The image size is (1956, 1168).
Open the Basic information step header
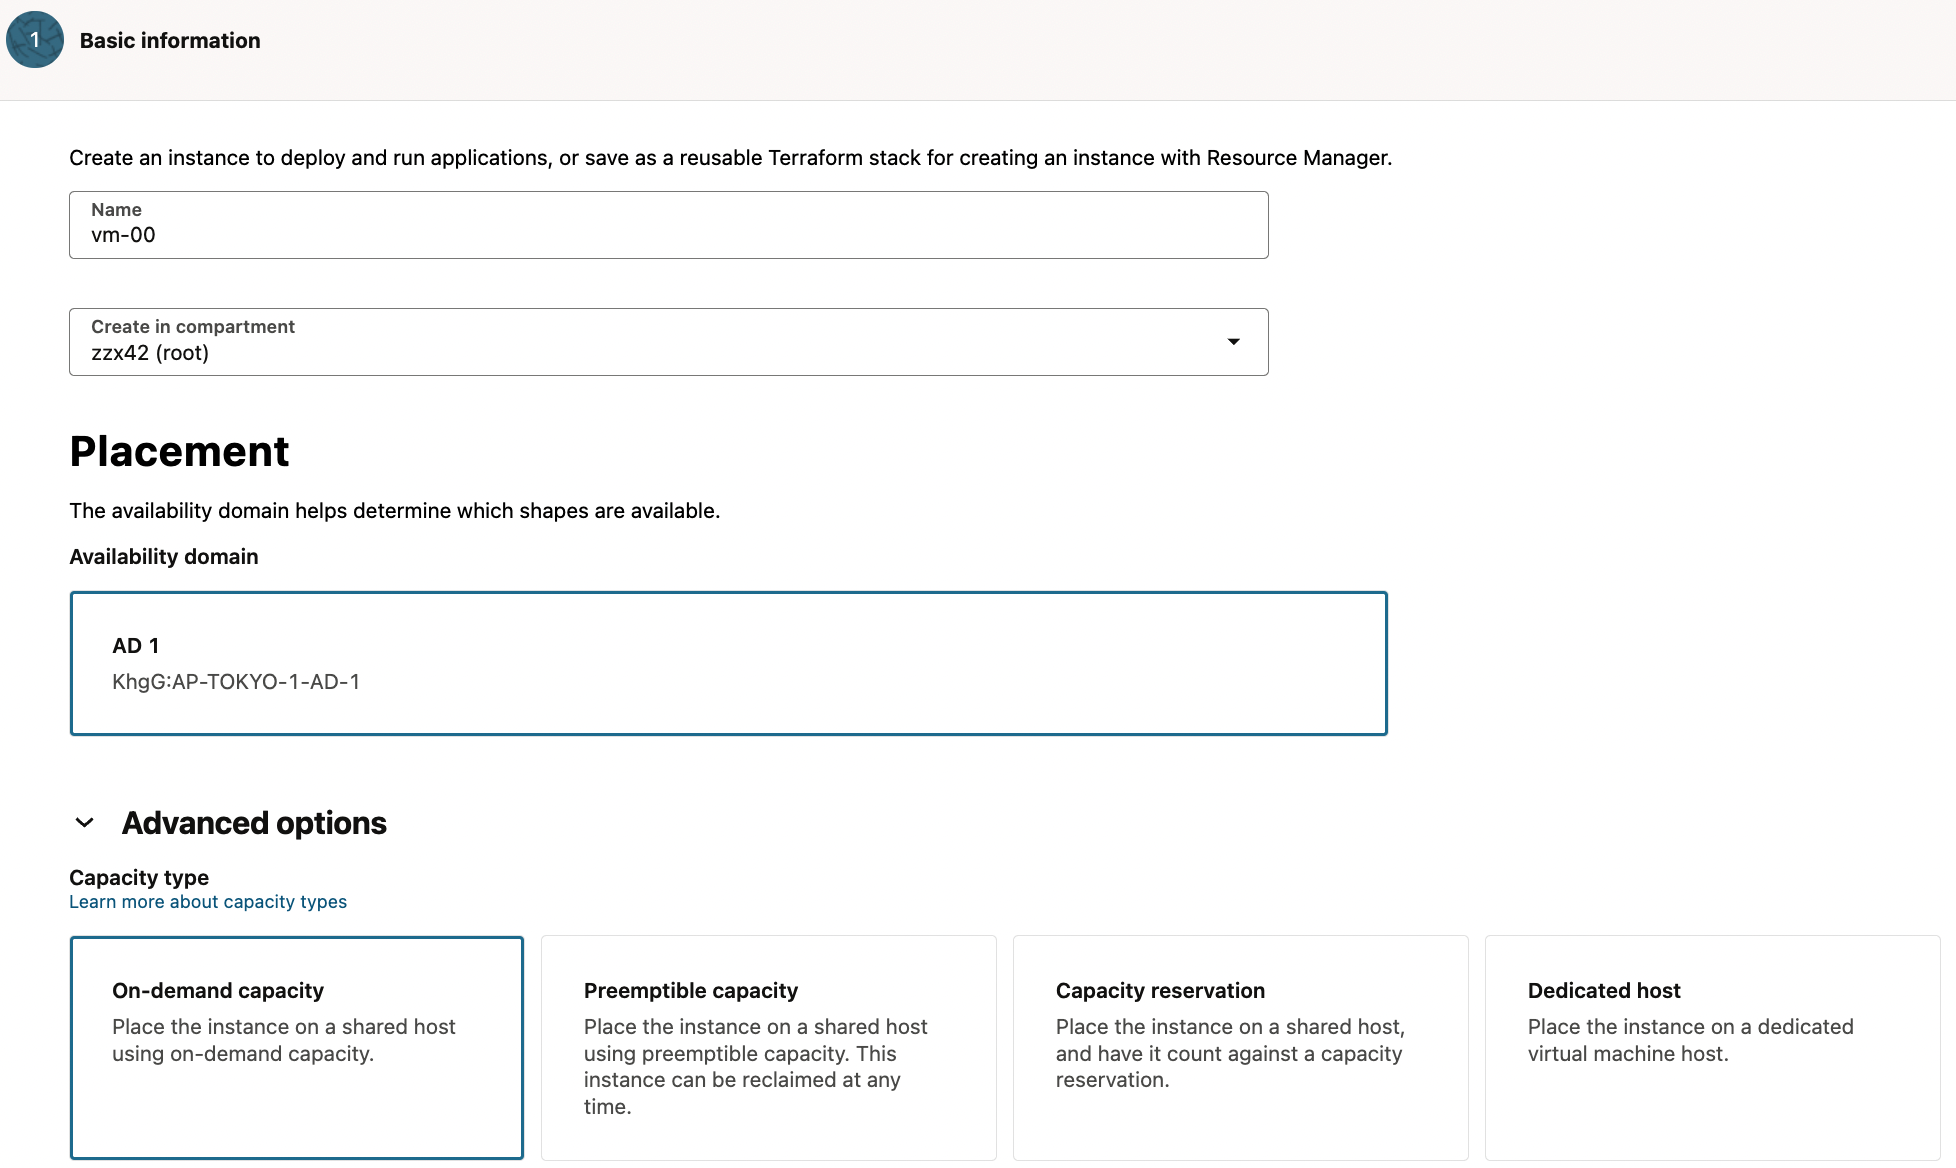tap(170, 41)
